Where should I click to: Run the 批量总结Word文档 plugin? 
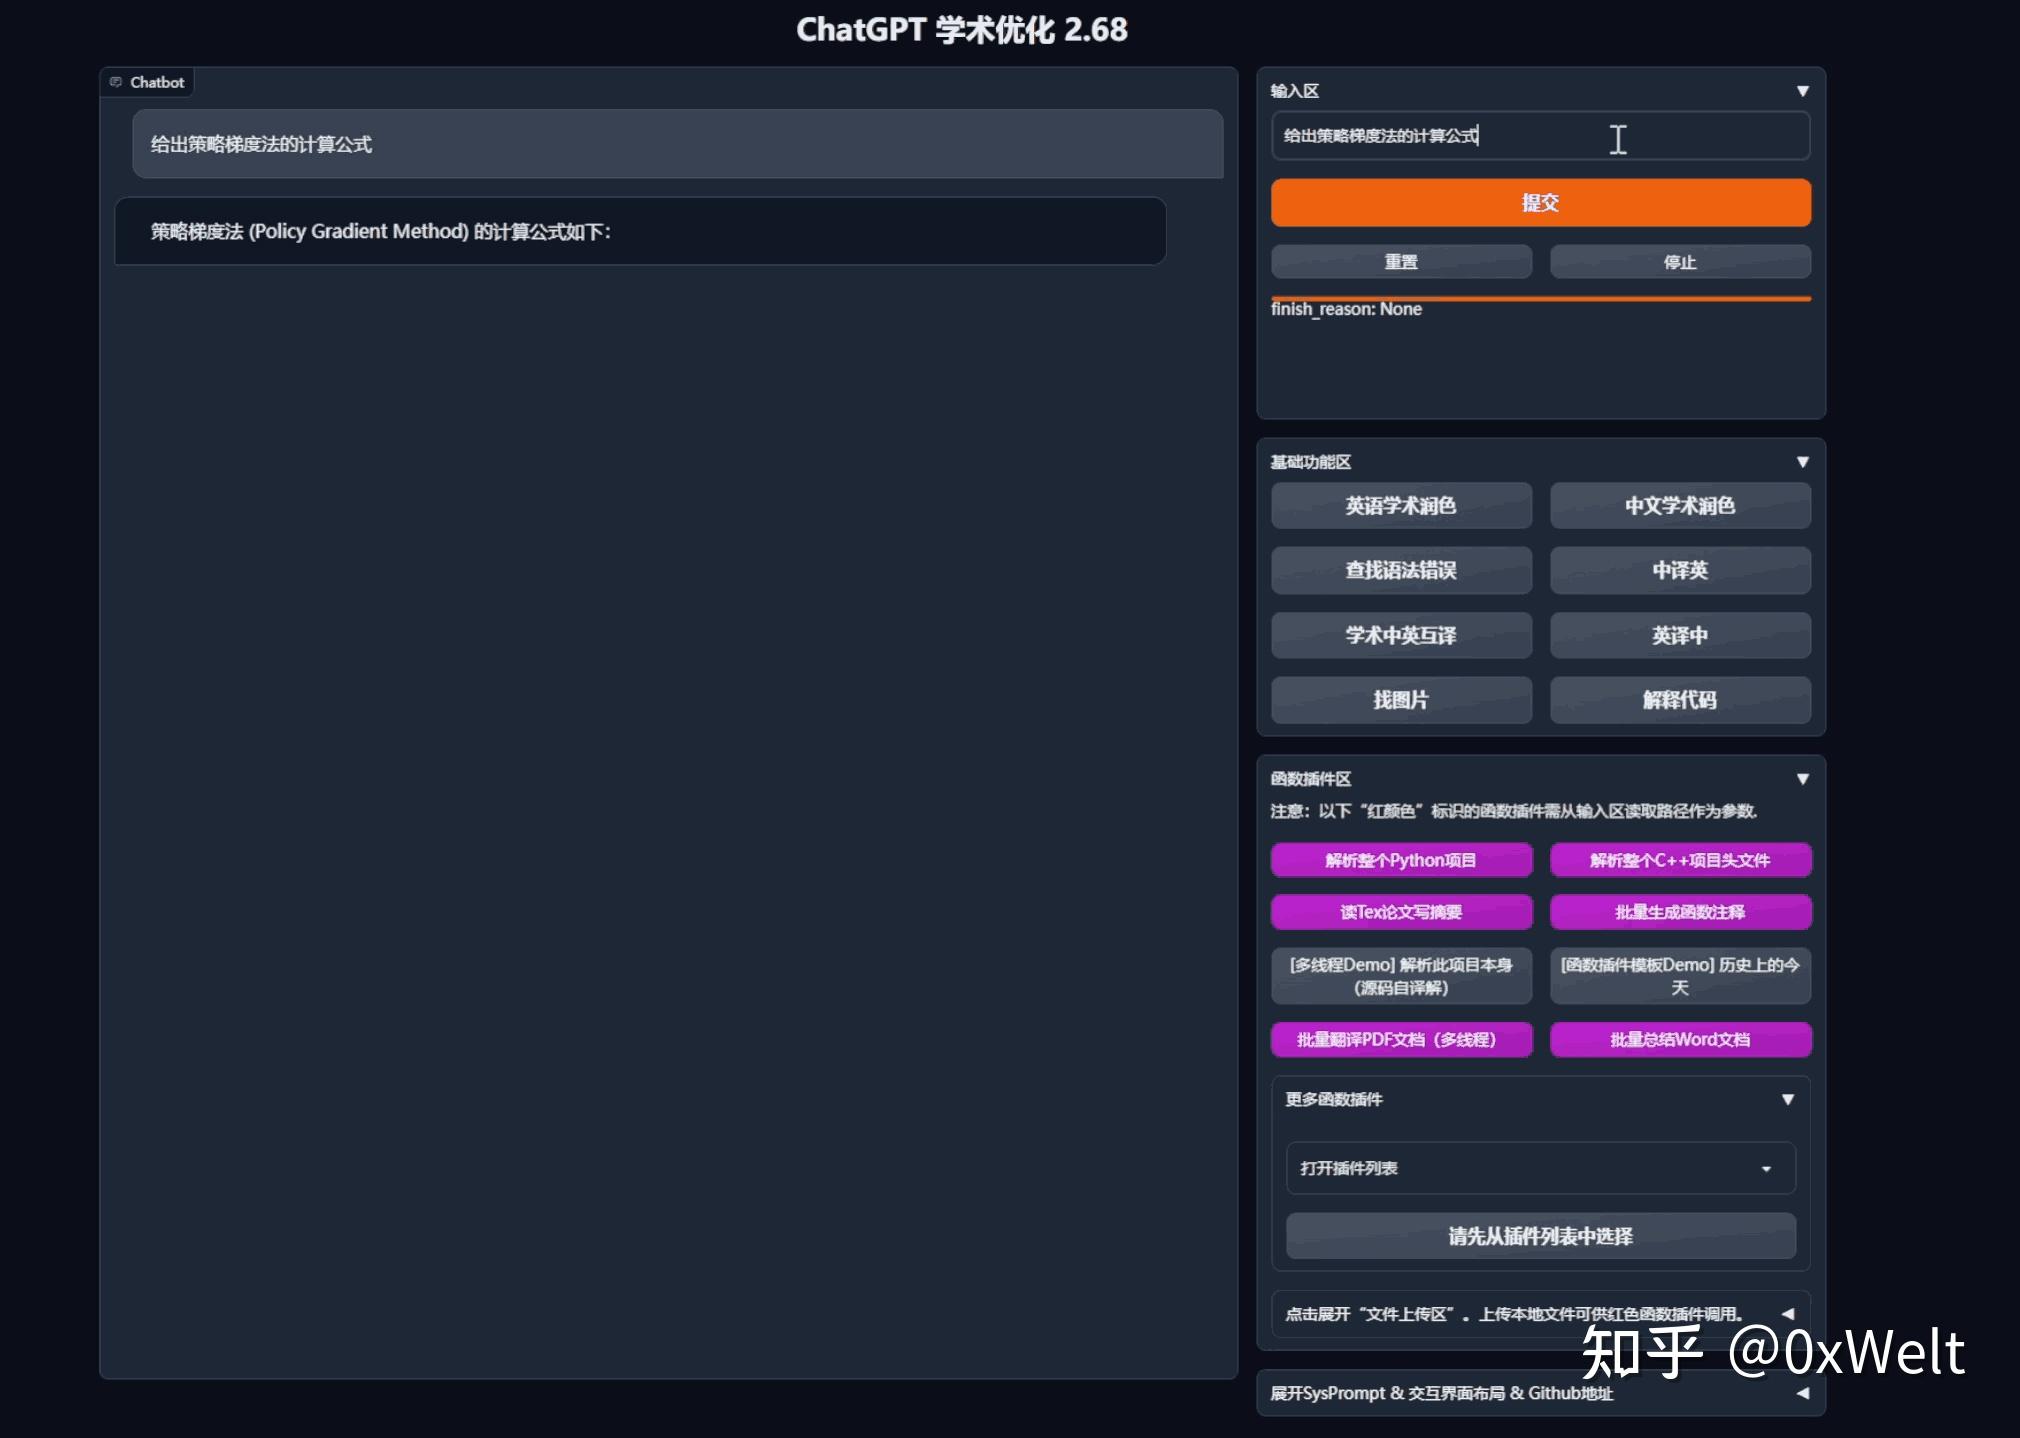tap(1679, 1040)
